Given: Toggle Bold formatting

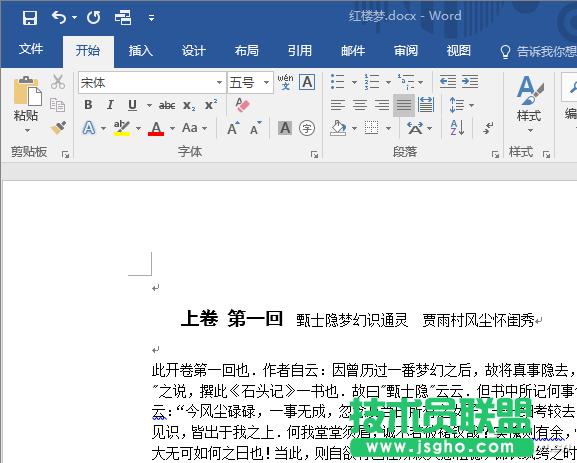Looking at the screenshot, I should coord(88,105).
